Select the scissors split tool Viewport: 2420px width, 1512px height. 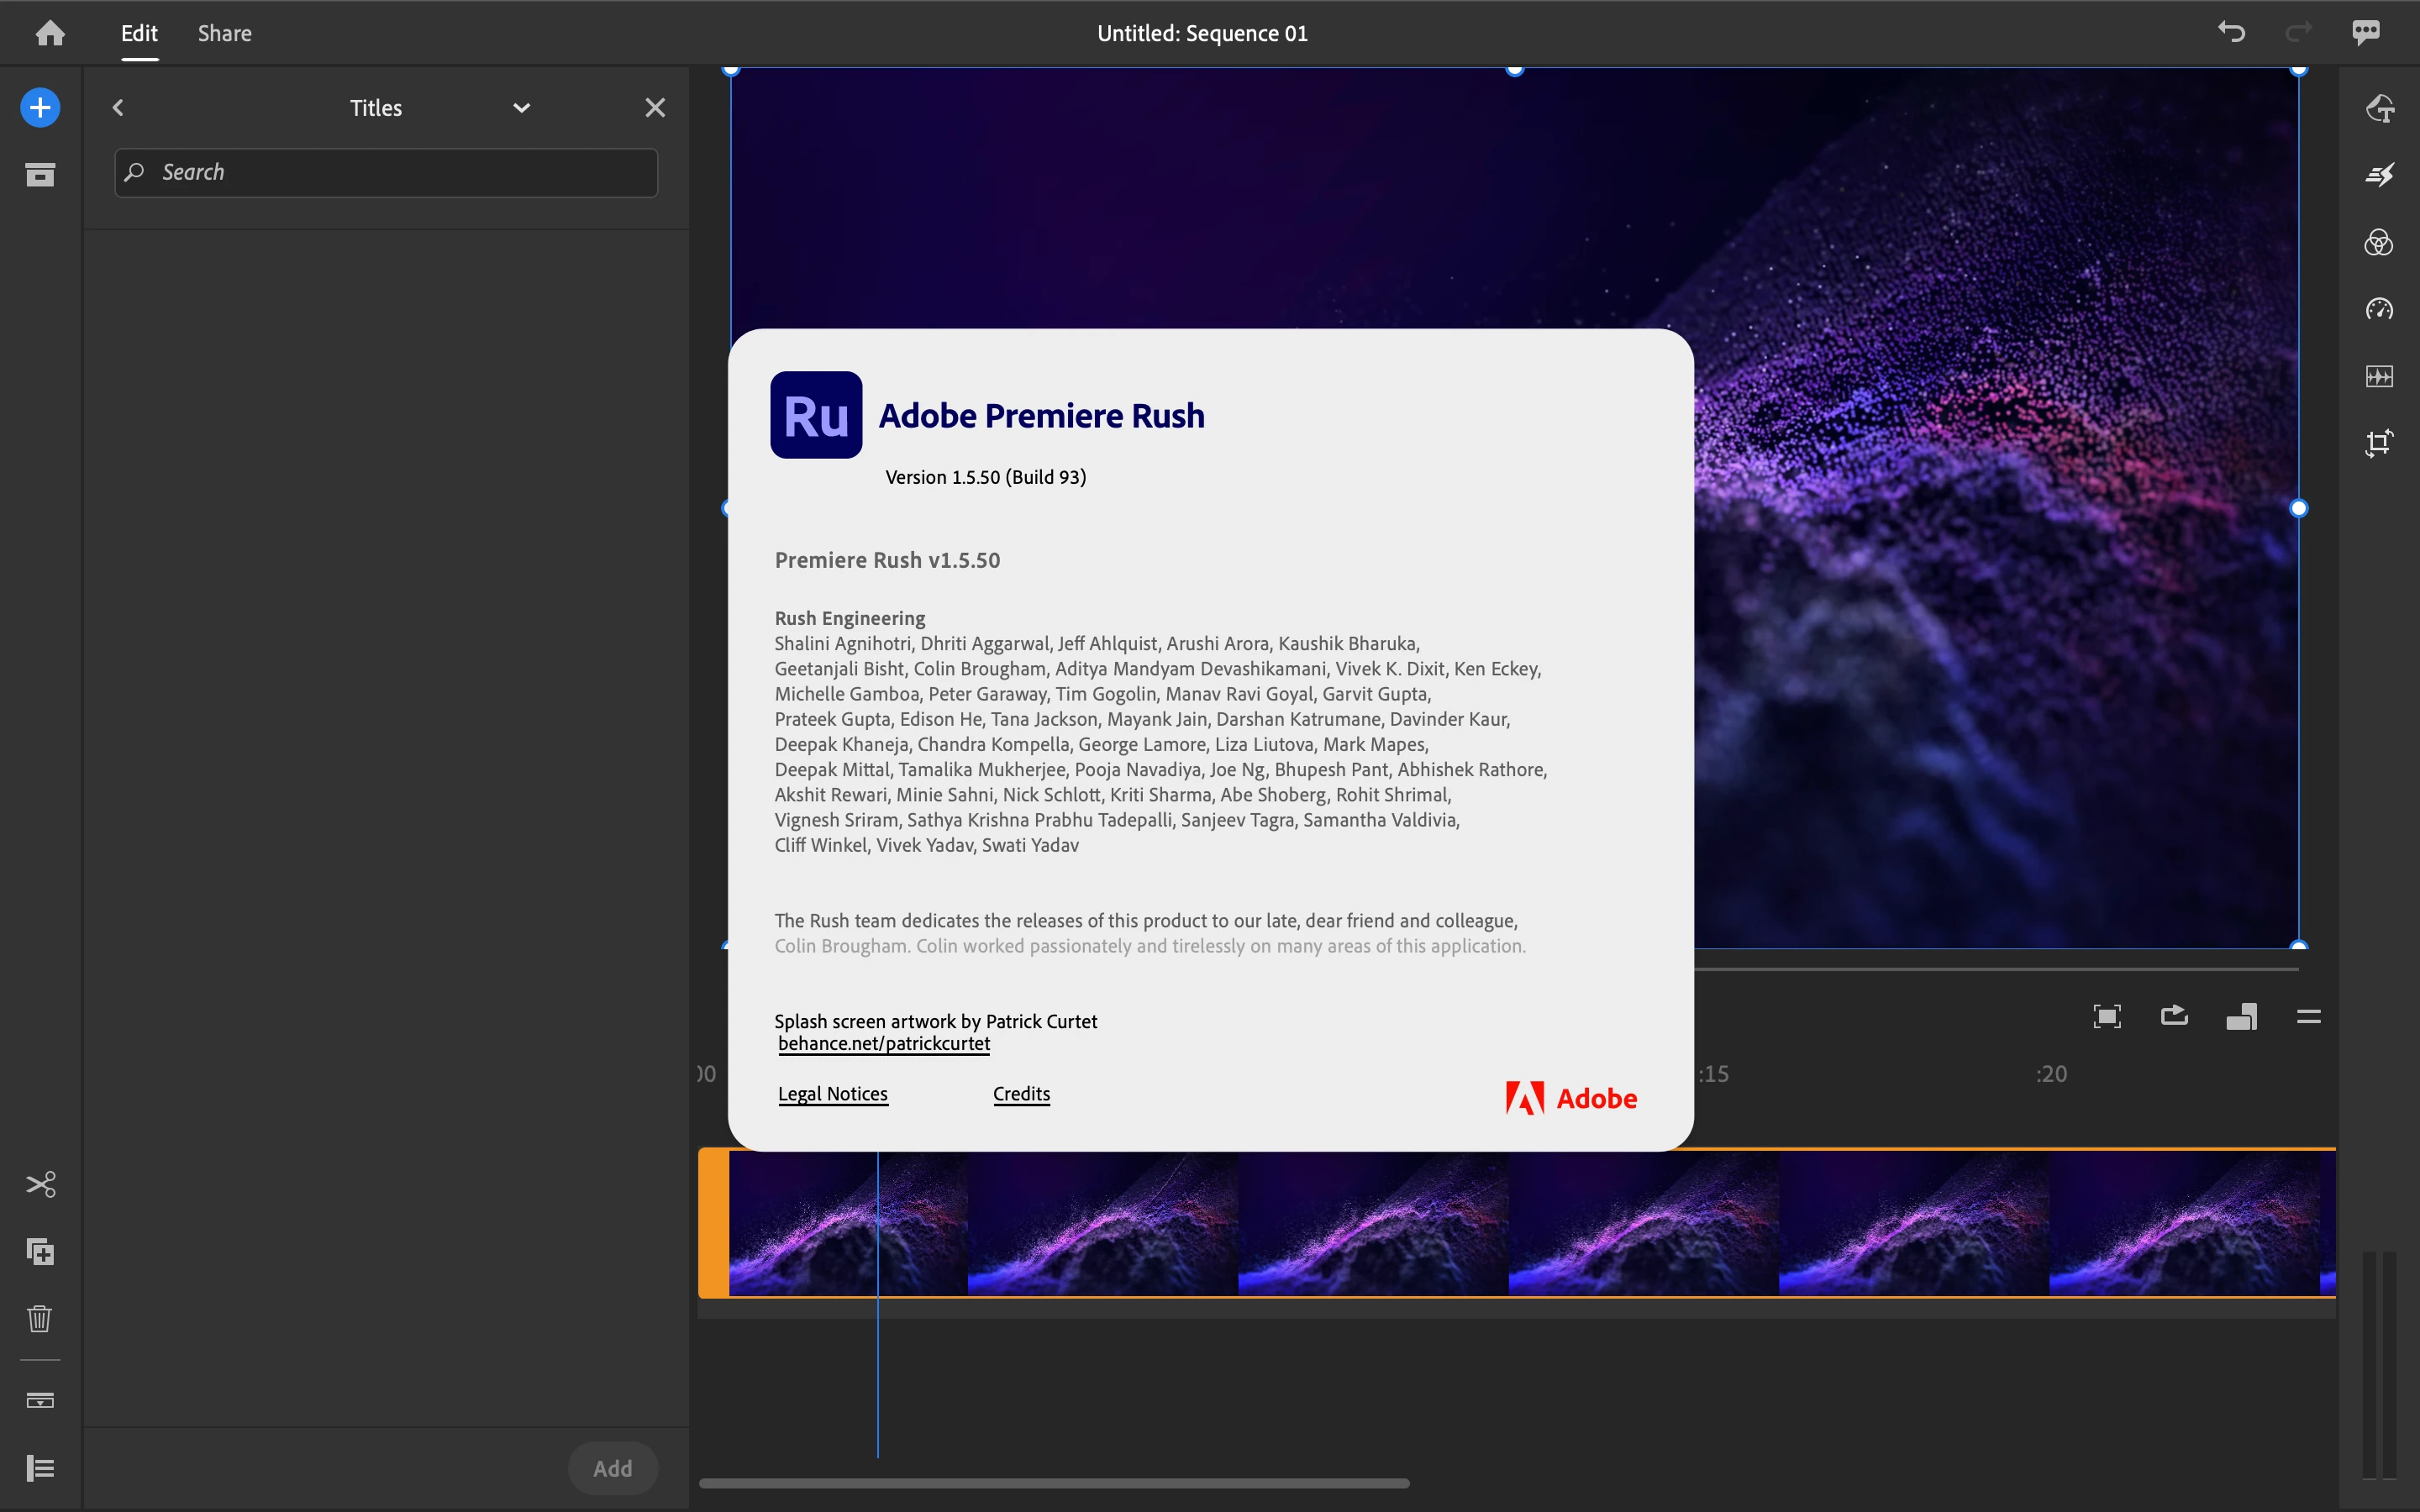point(40,1184)
